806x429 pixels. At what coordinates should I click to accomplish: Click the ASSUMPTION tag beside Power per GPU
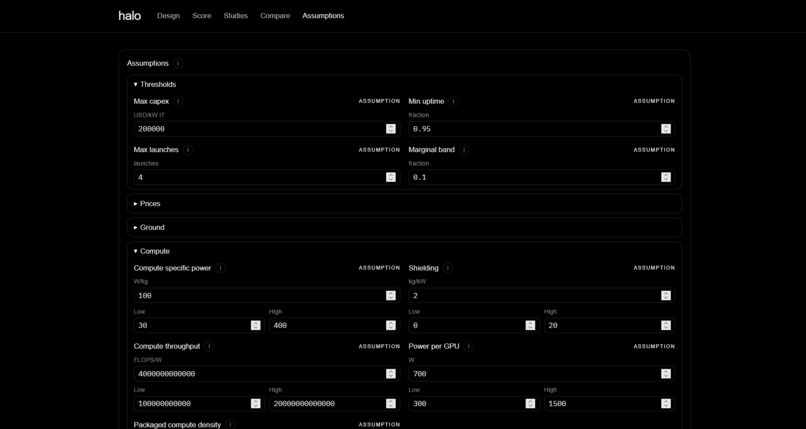654,346
